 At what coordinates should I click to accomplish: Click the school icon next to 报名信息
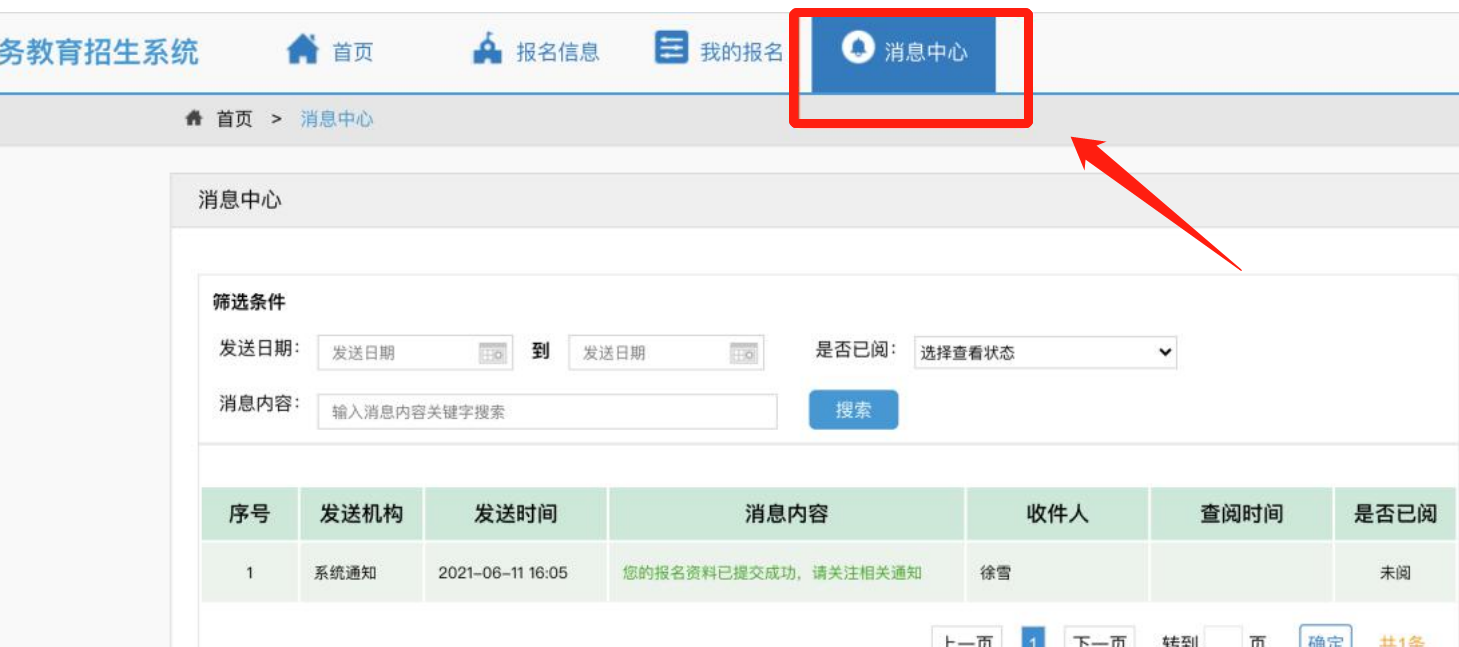487,49
